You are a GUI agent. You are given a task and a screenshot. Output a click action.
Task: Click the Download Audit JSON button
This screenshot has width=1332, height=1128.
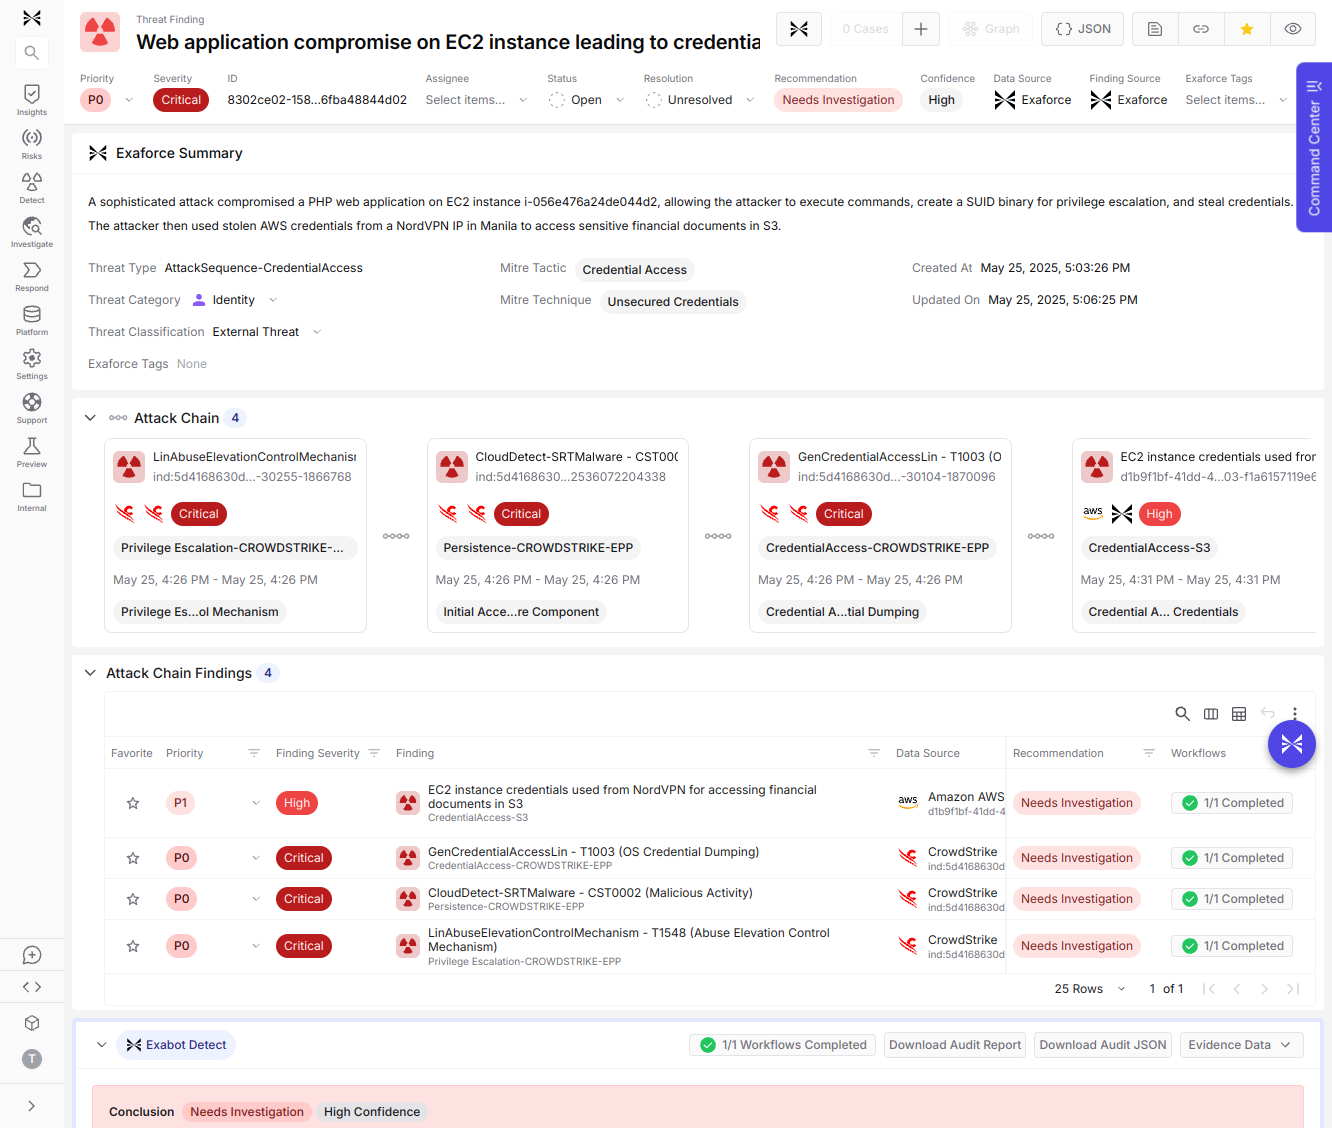tap(1103, 1045)
